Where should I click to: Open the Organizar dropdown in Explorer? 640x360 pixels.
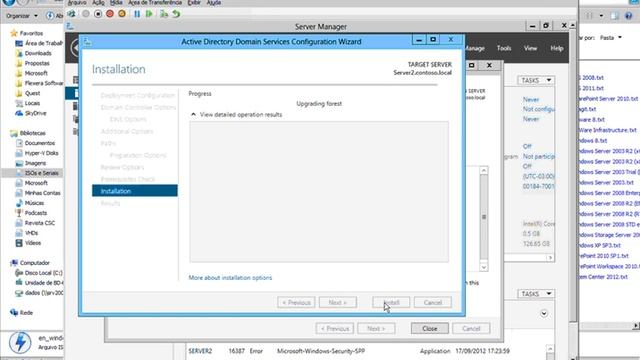point(22,16)
